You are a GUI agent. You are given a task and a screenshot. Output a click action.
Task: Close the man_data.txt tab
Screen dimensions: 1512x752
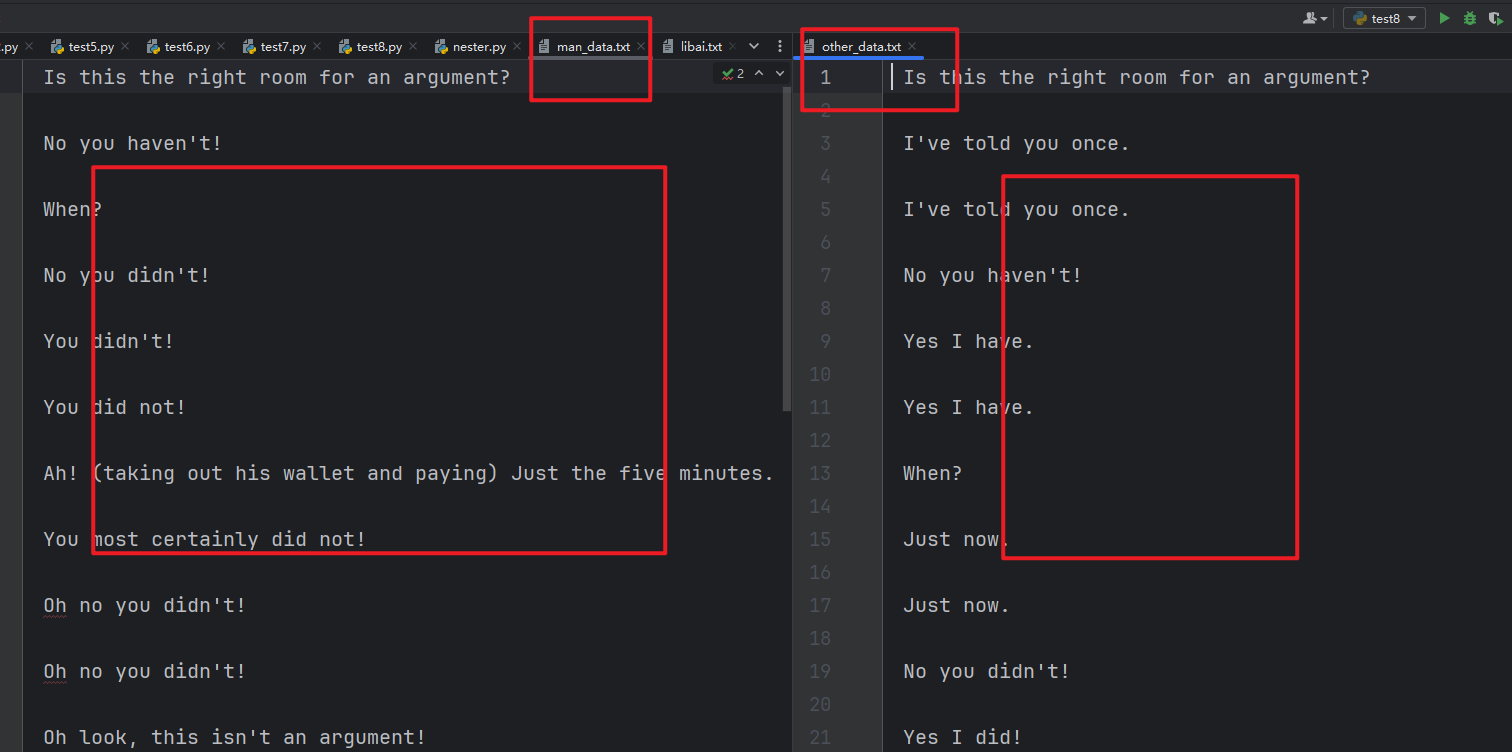[x=641, y=47]
